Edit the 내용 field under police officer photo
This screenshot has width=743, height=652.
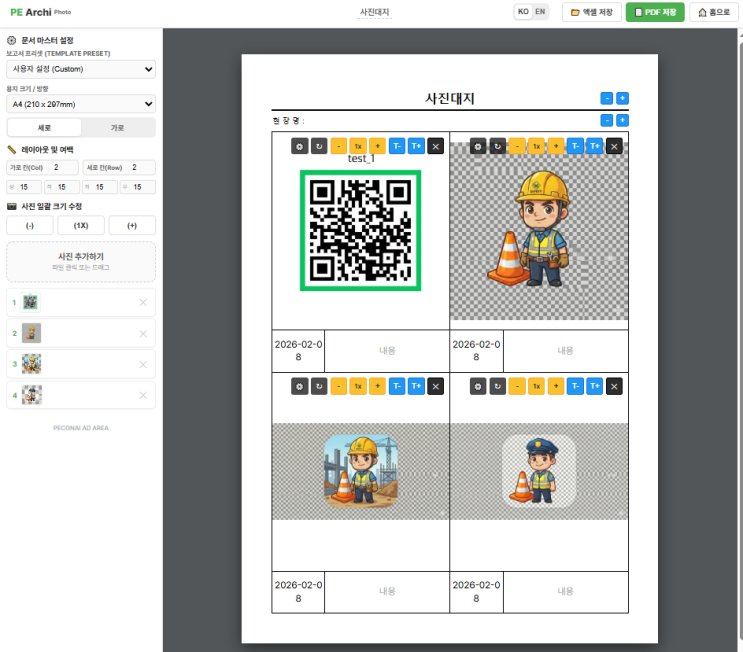565,591
